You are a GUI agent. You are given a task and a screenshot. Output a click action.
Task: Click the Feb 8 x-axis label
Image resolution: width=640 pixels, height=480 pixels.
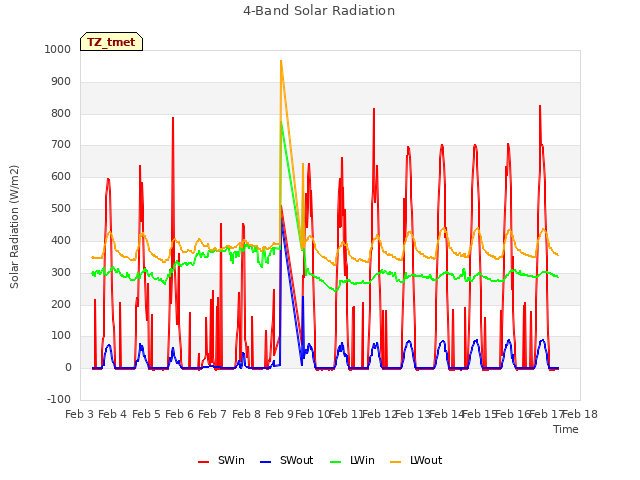point(246,414)
